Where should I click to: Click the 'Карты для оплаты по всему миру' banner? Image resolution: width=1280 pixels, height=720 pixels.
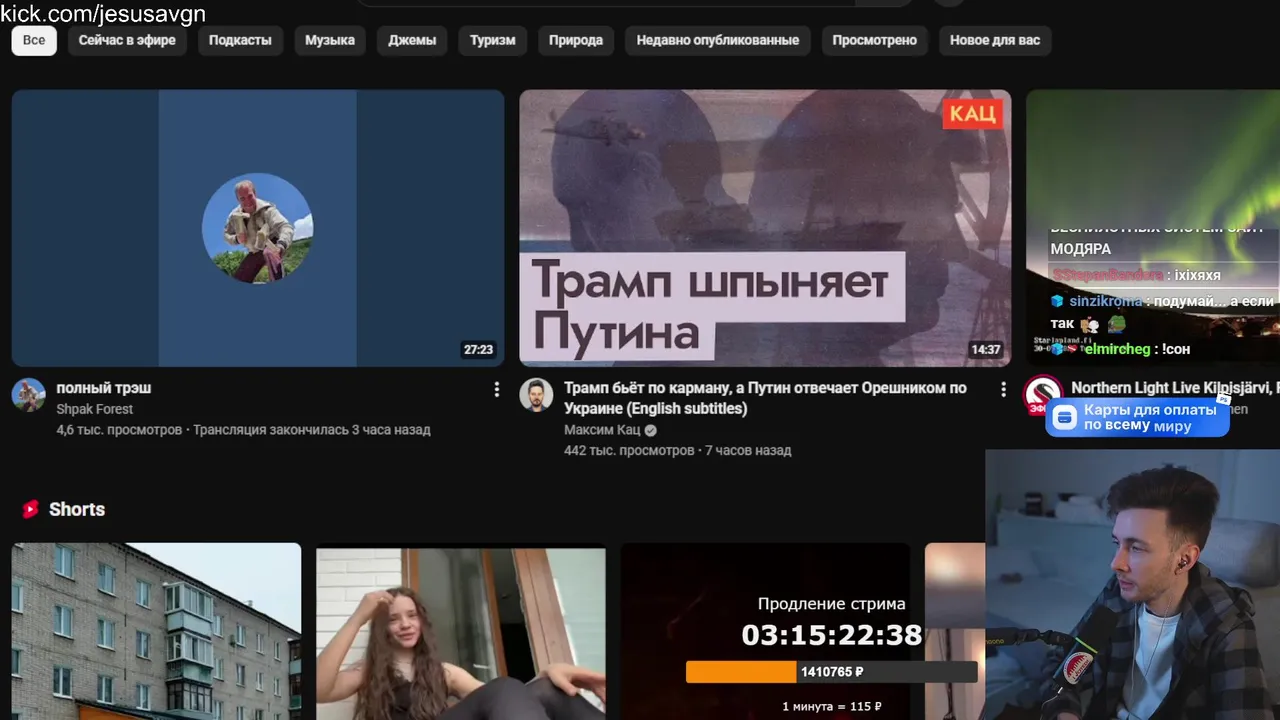pyautogui.click(x=1137, y=418)
